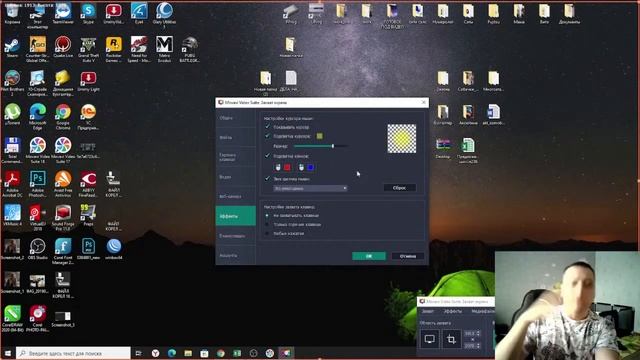Click the cursor highlight preview thumbnail

(402, 139)
